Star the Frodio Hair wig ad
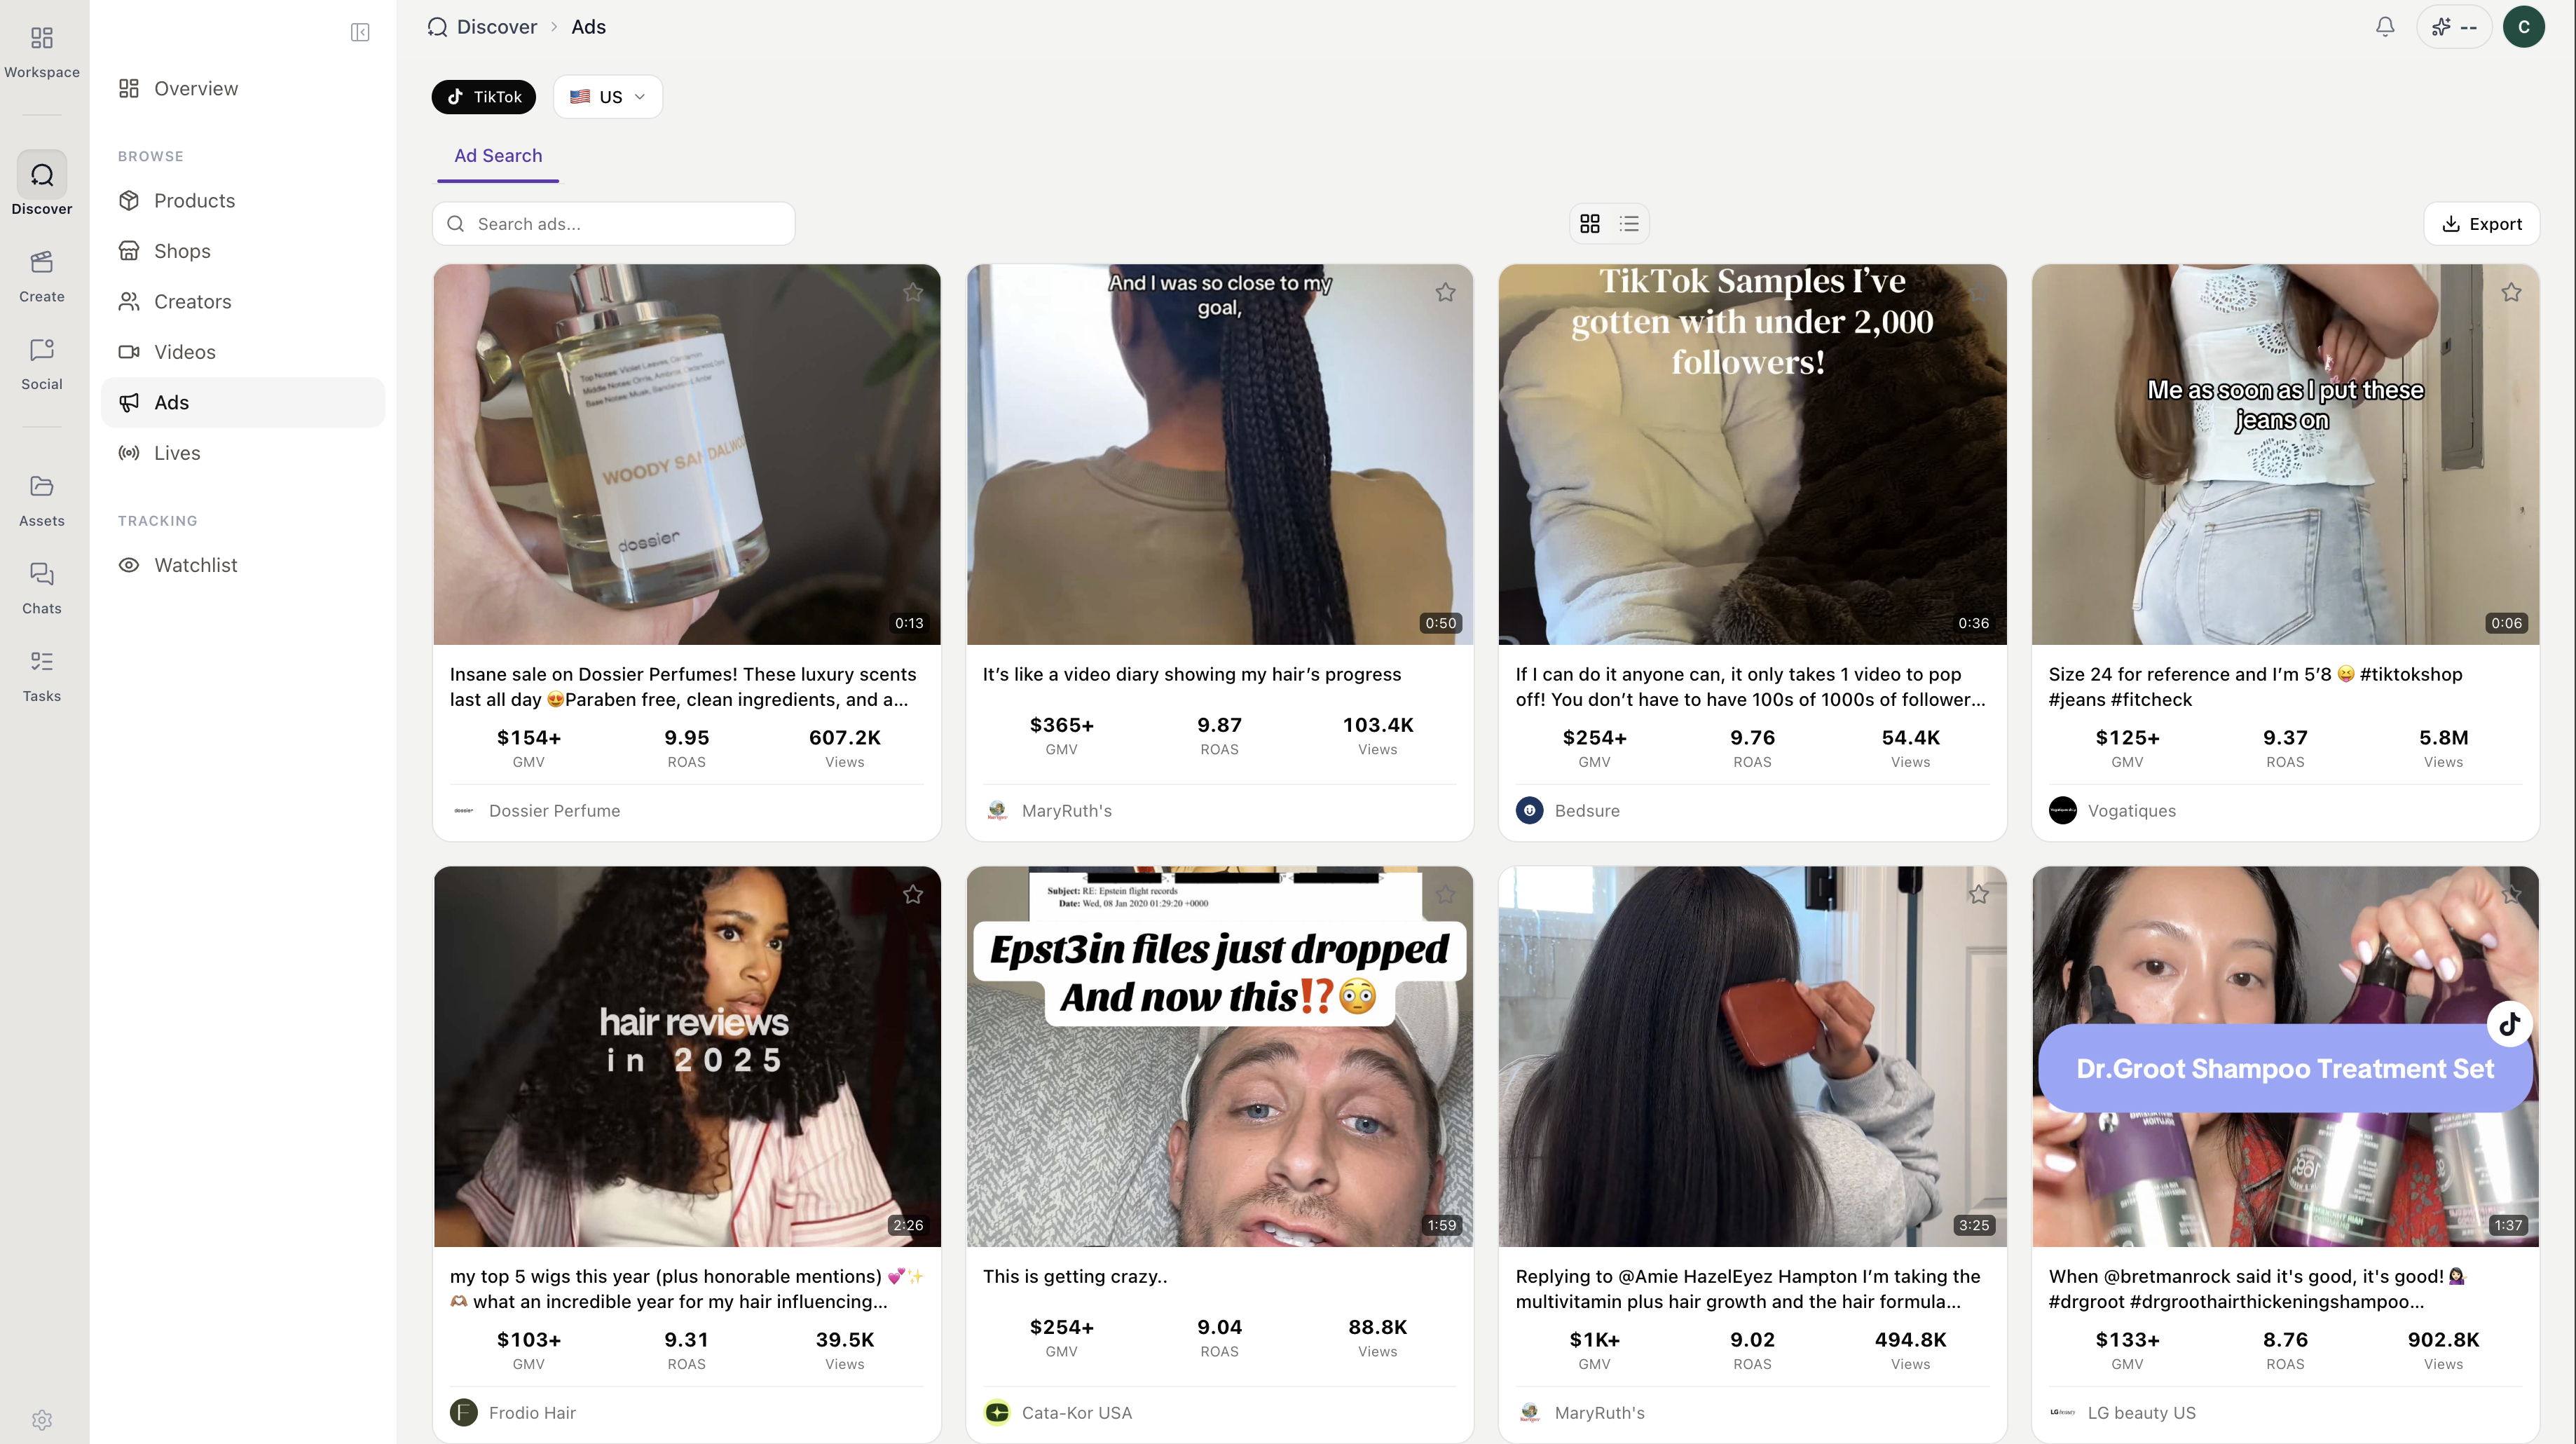The width and height of the screenshot is (2576, 1444). tap(913, 894)
